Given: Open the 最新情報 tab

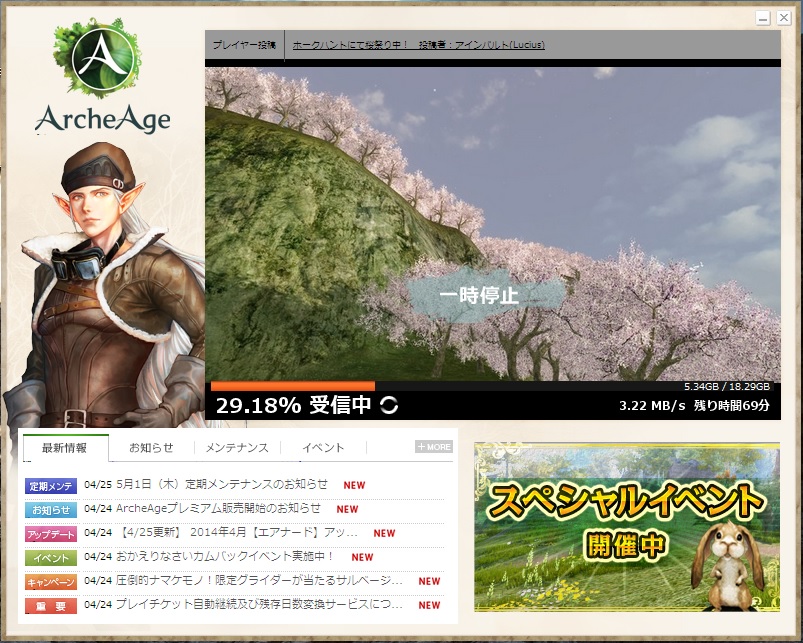Looking at the screenshot, I should (65, 448).
